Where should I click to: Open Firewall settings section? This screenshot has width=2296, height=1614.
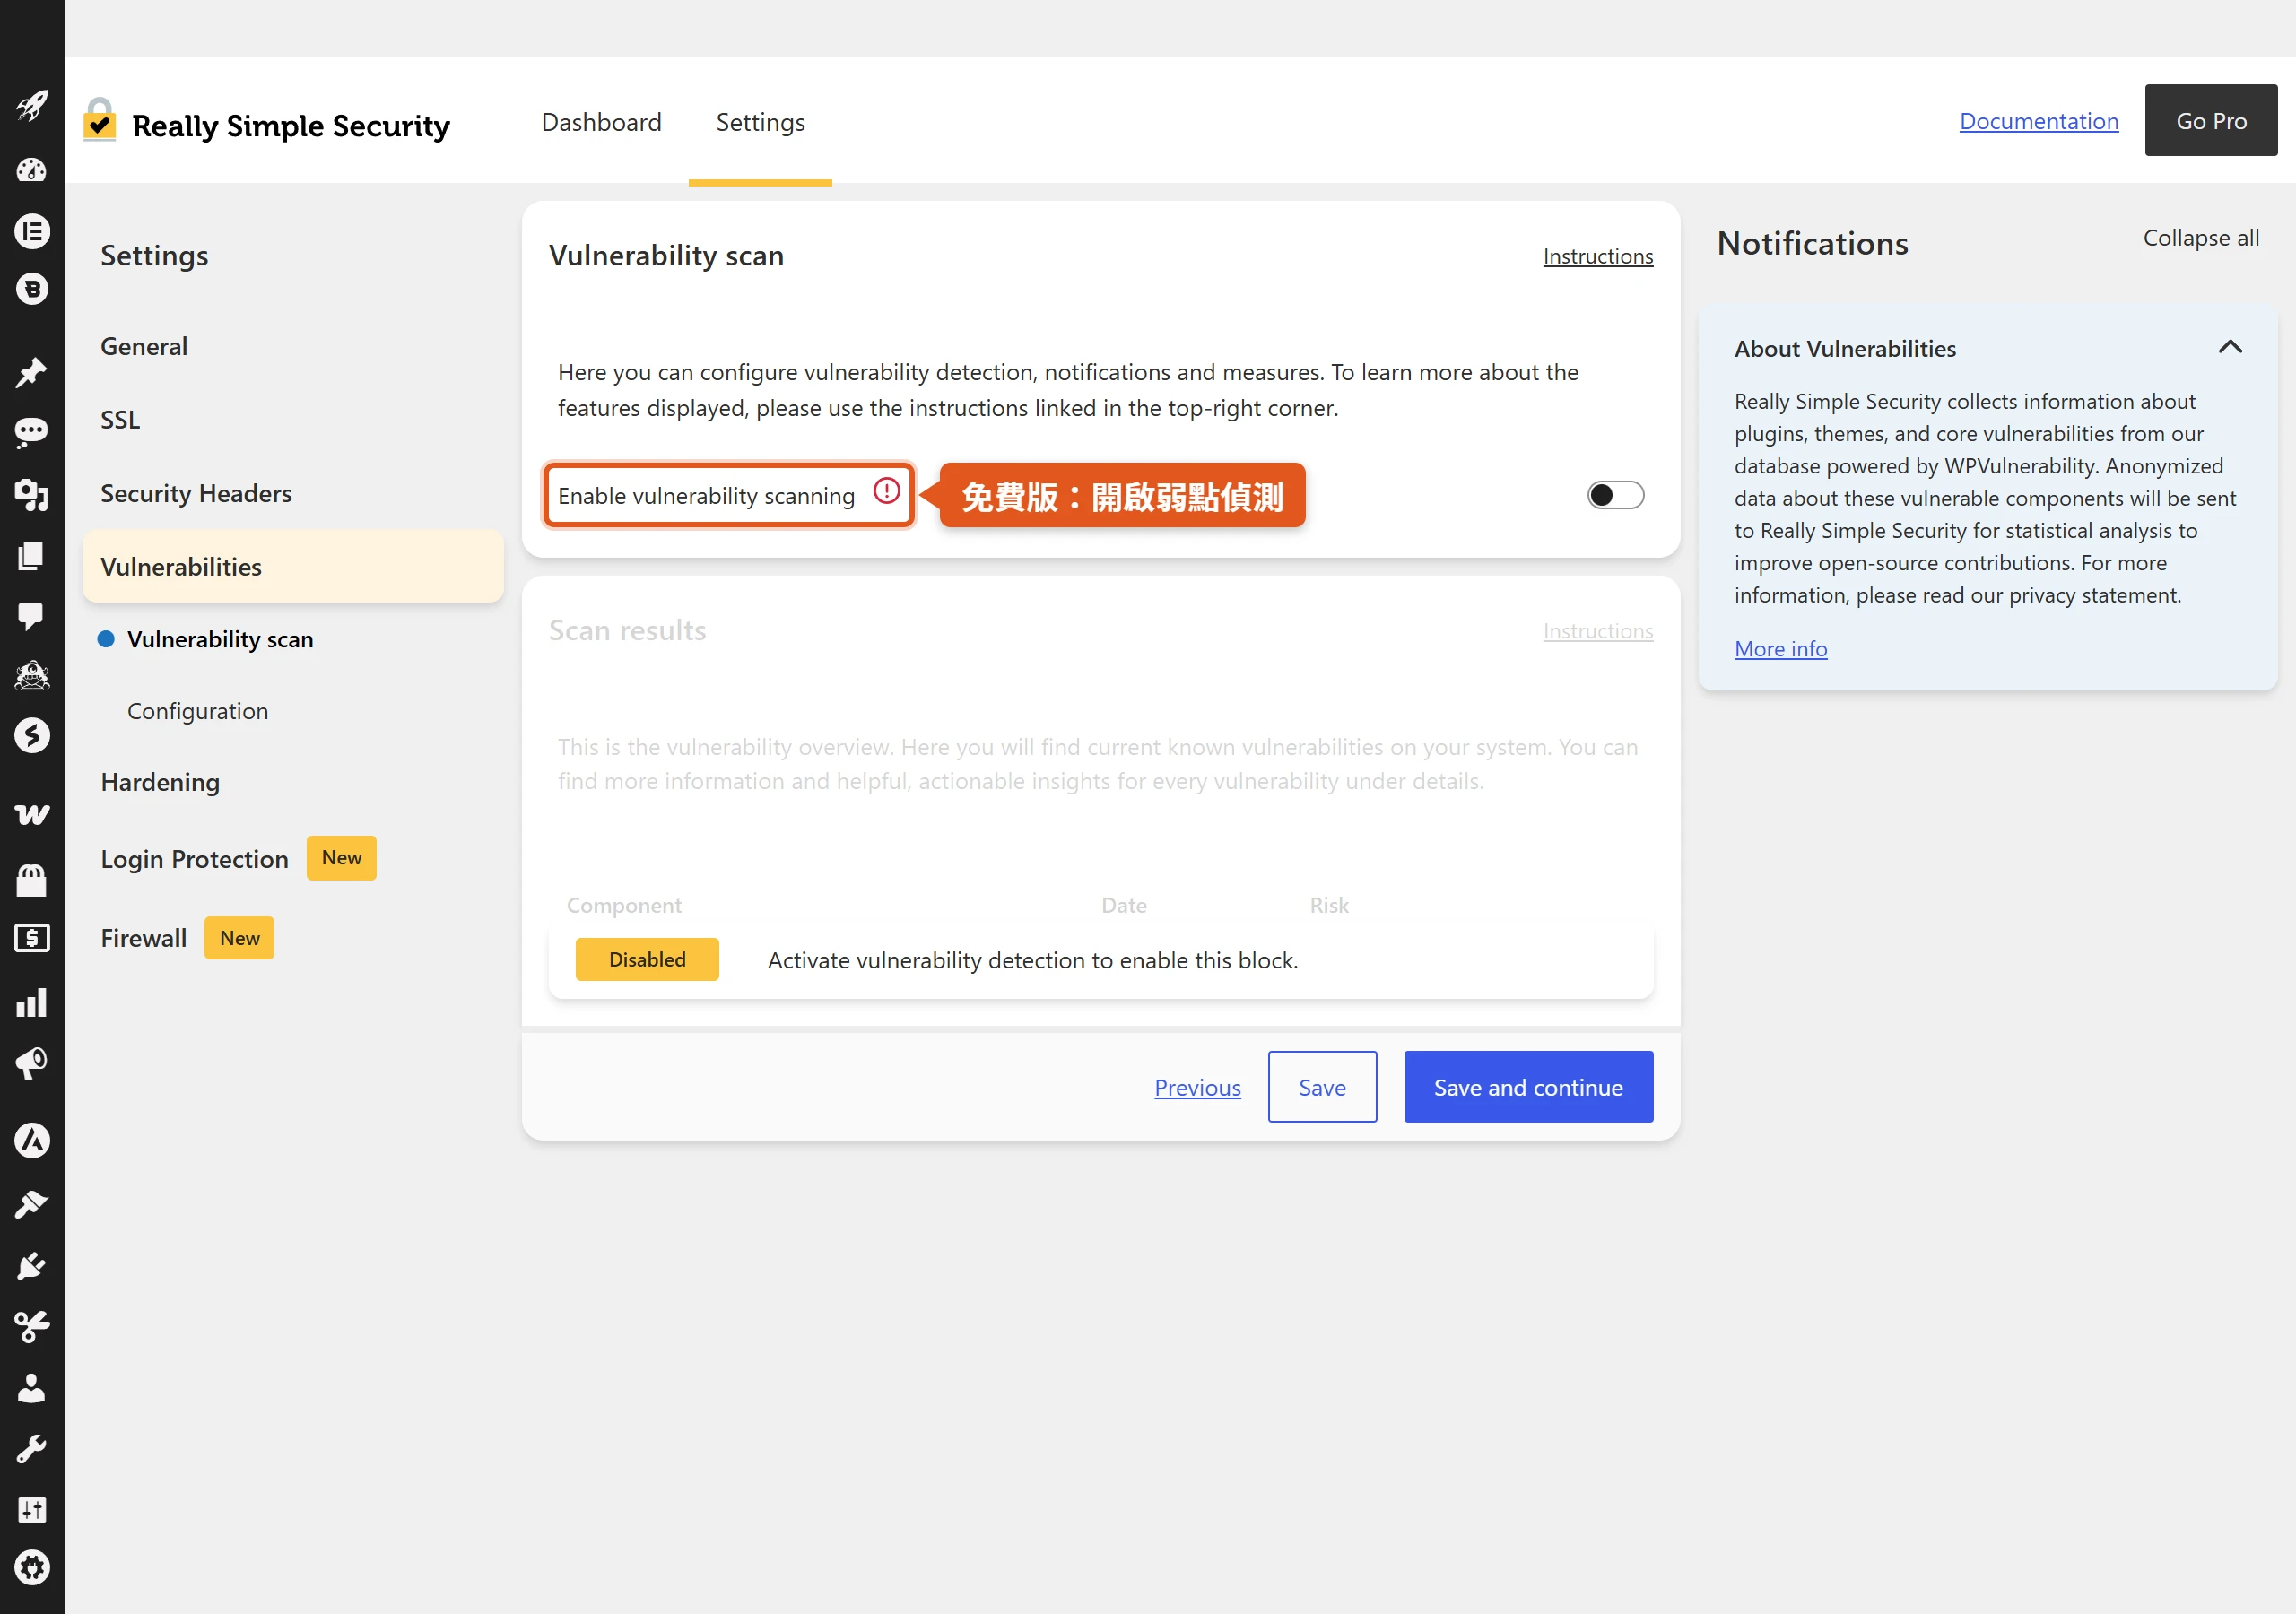click(143, 938)
